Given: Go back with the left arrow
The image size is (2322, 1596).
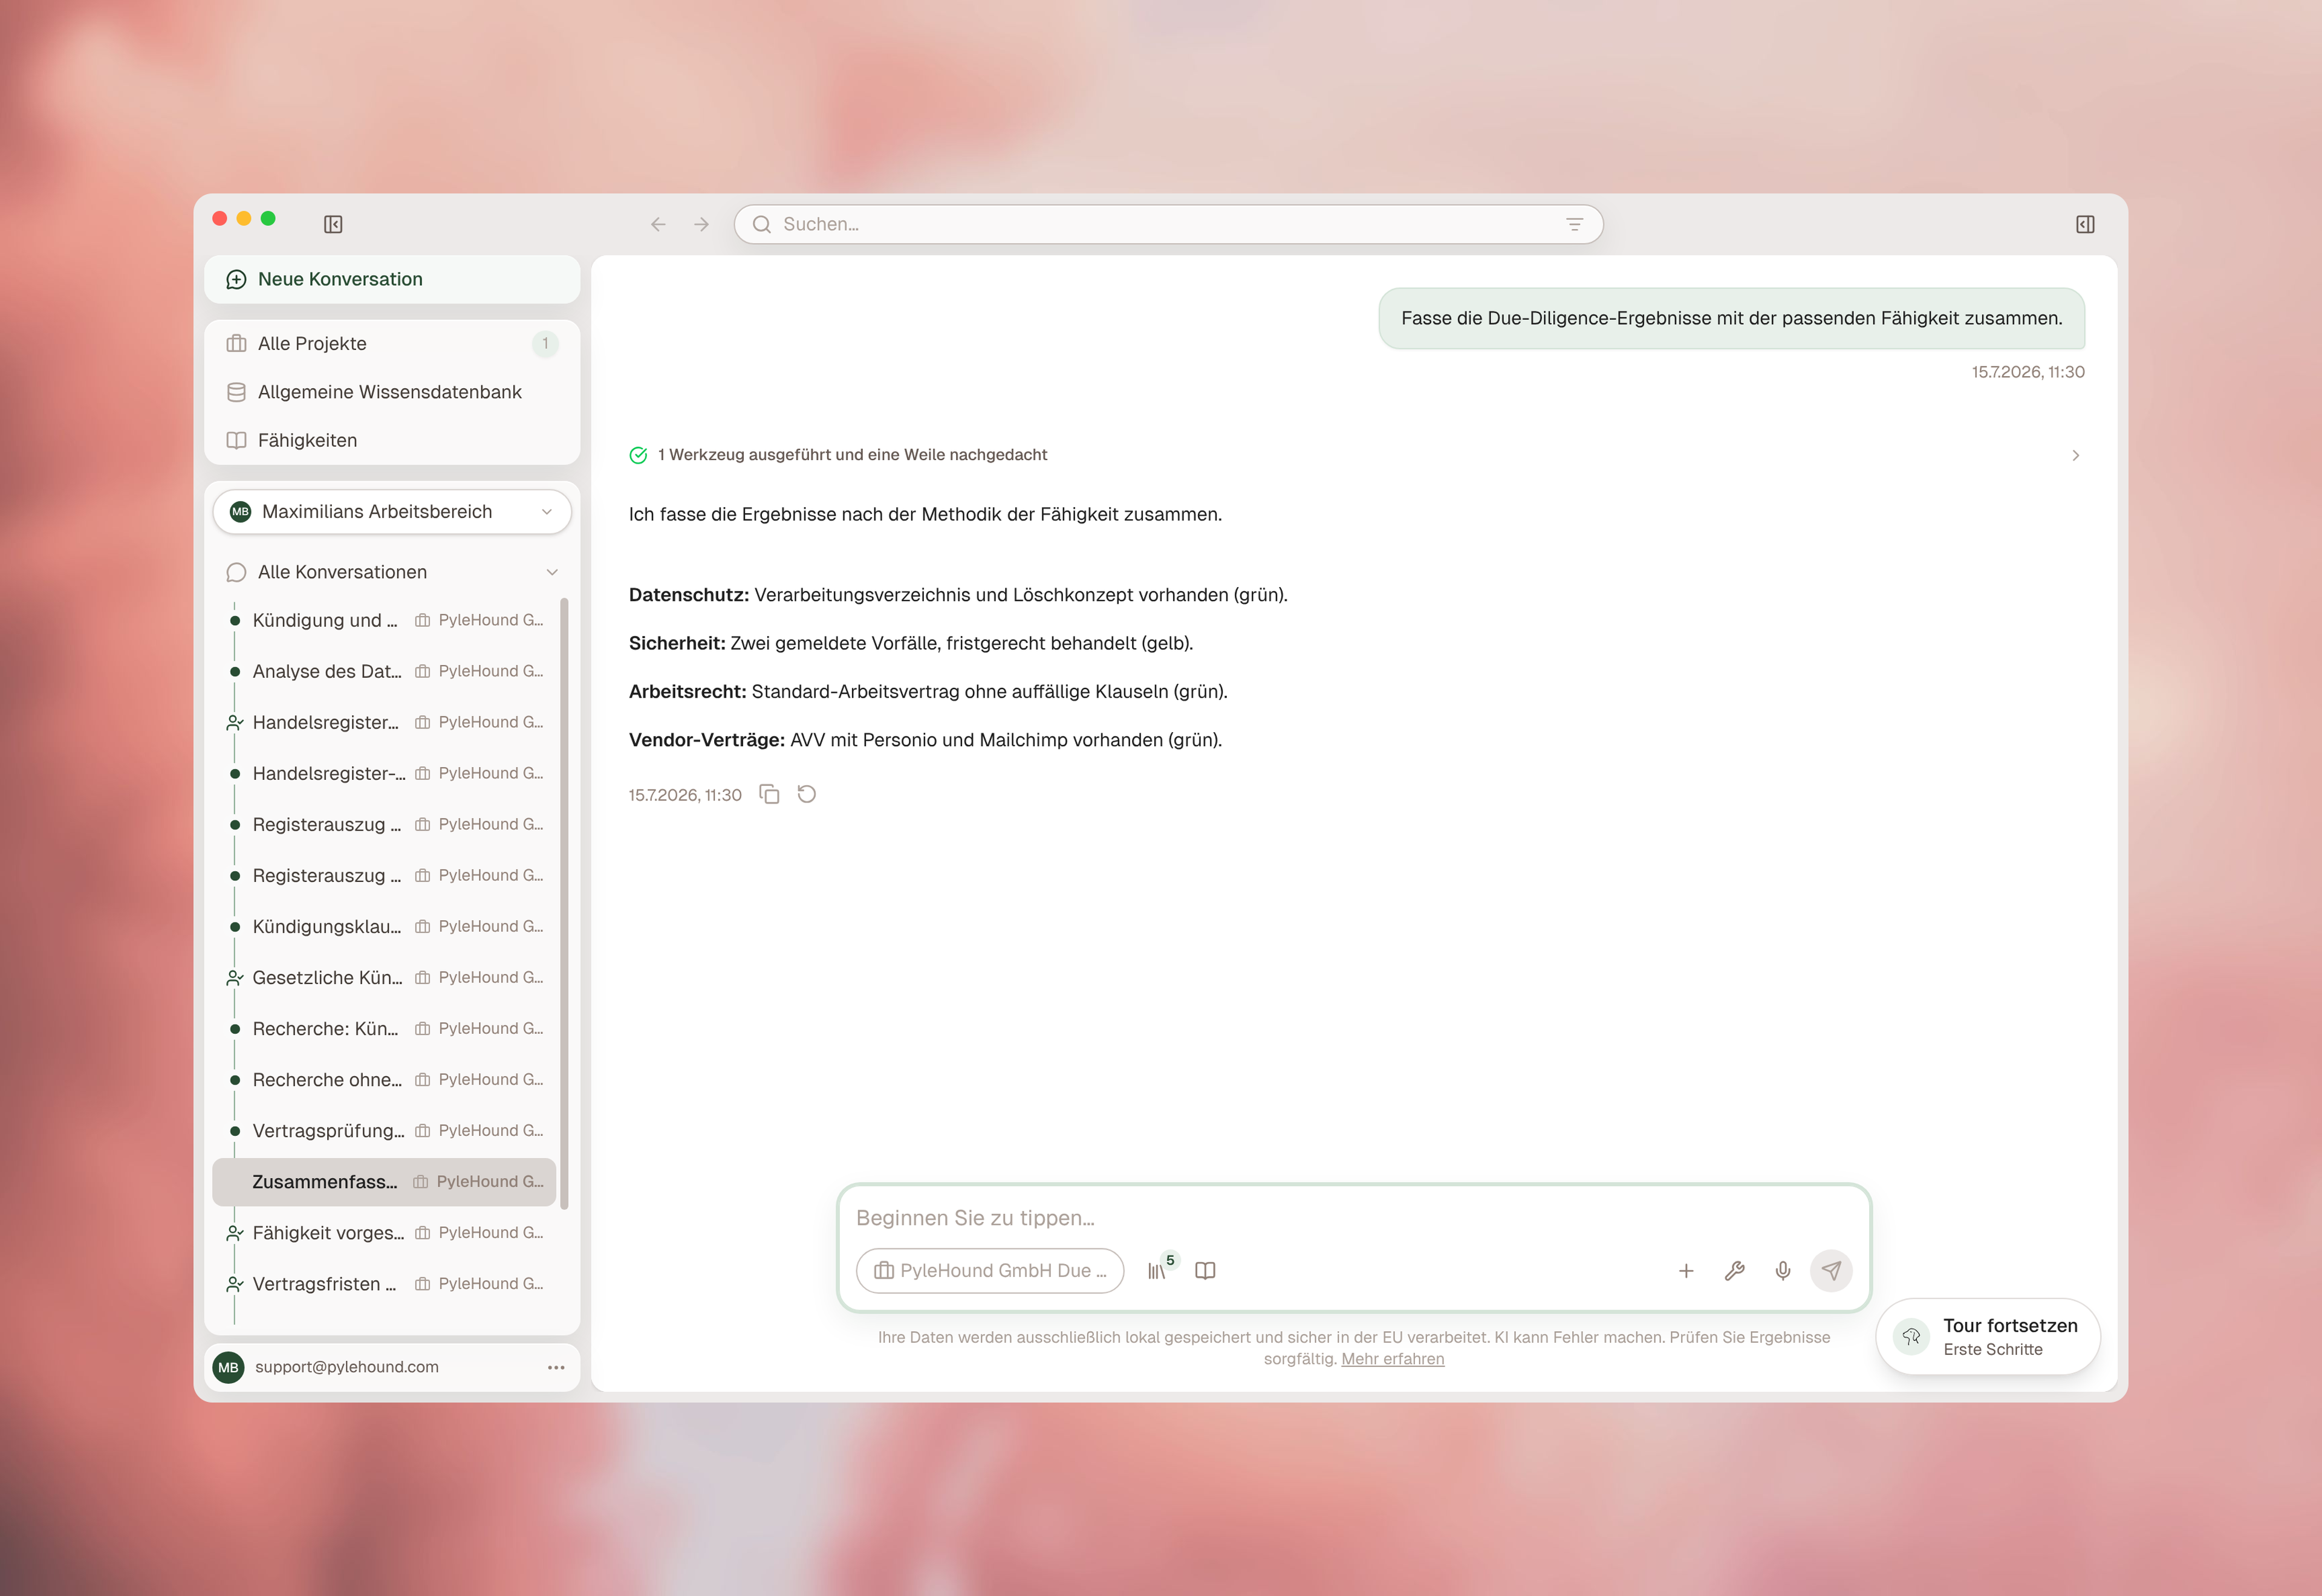Looking at the screenshot, I should (x=658, y=224).
